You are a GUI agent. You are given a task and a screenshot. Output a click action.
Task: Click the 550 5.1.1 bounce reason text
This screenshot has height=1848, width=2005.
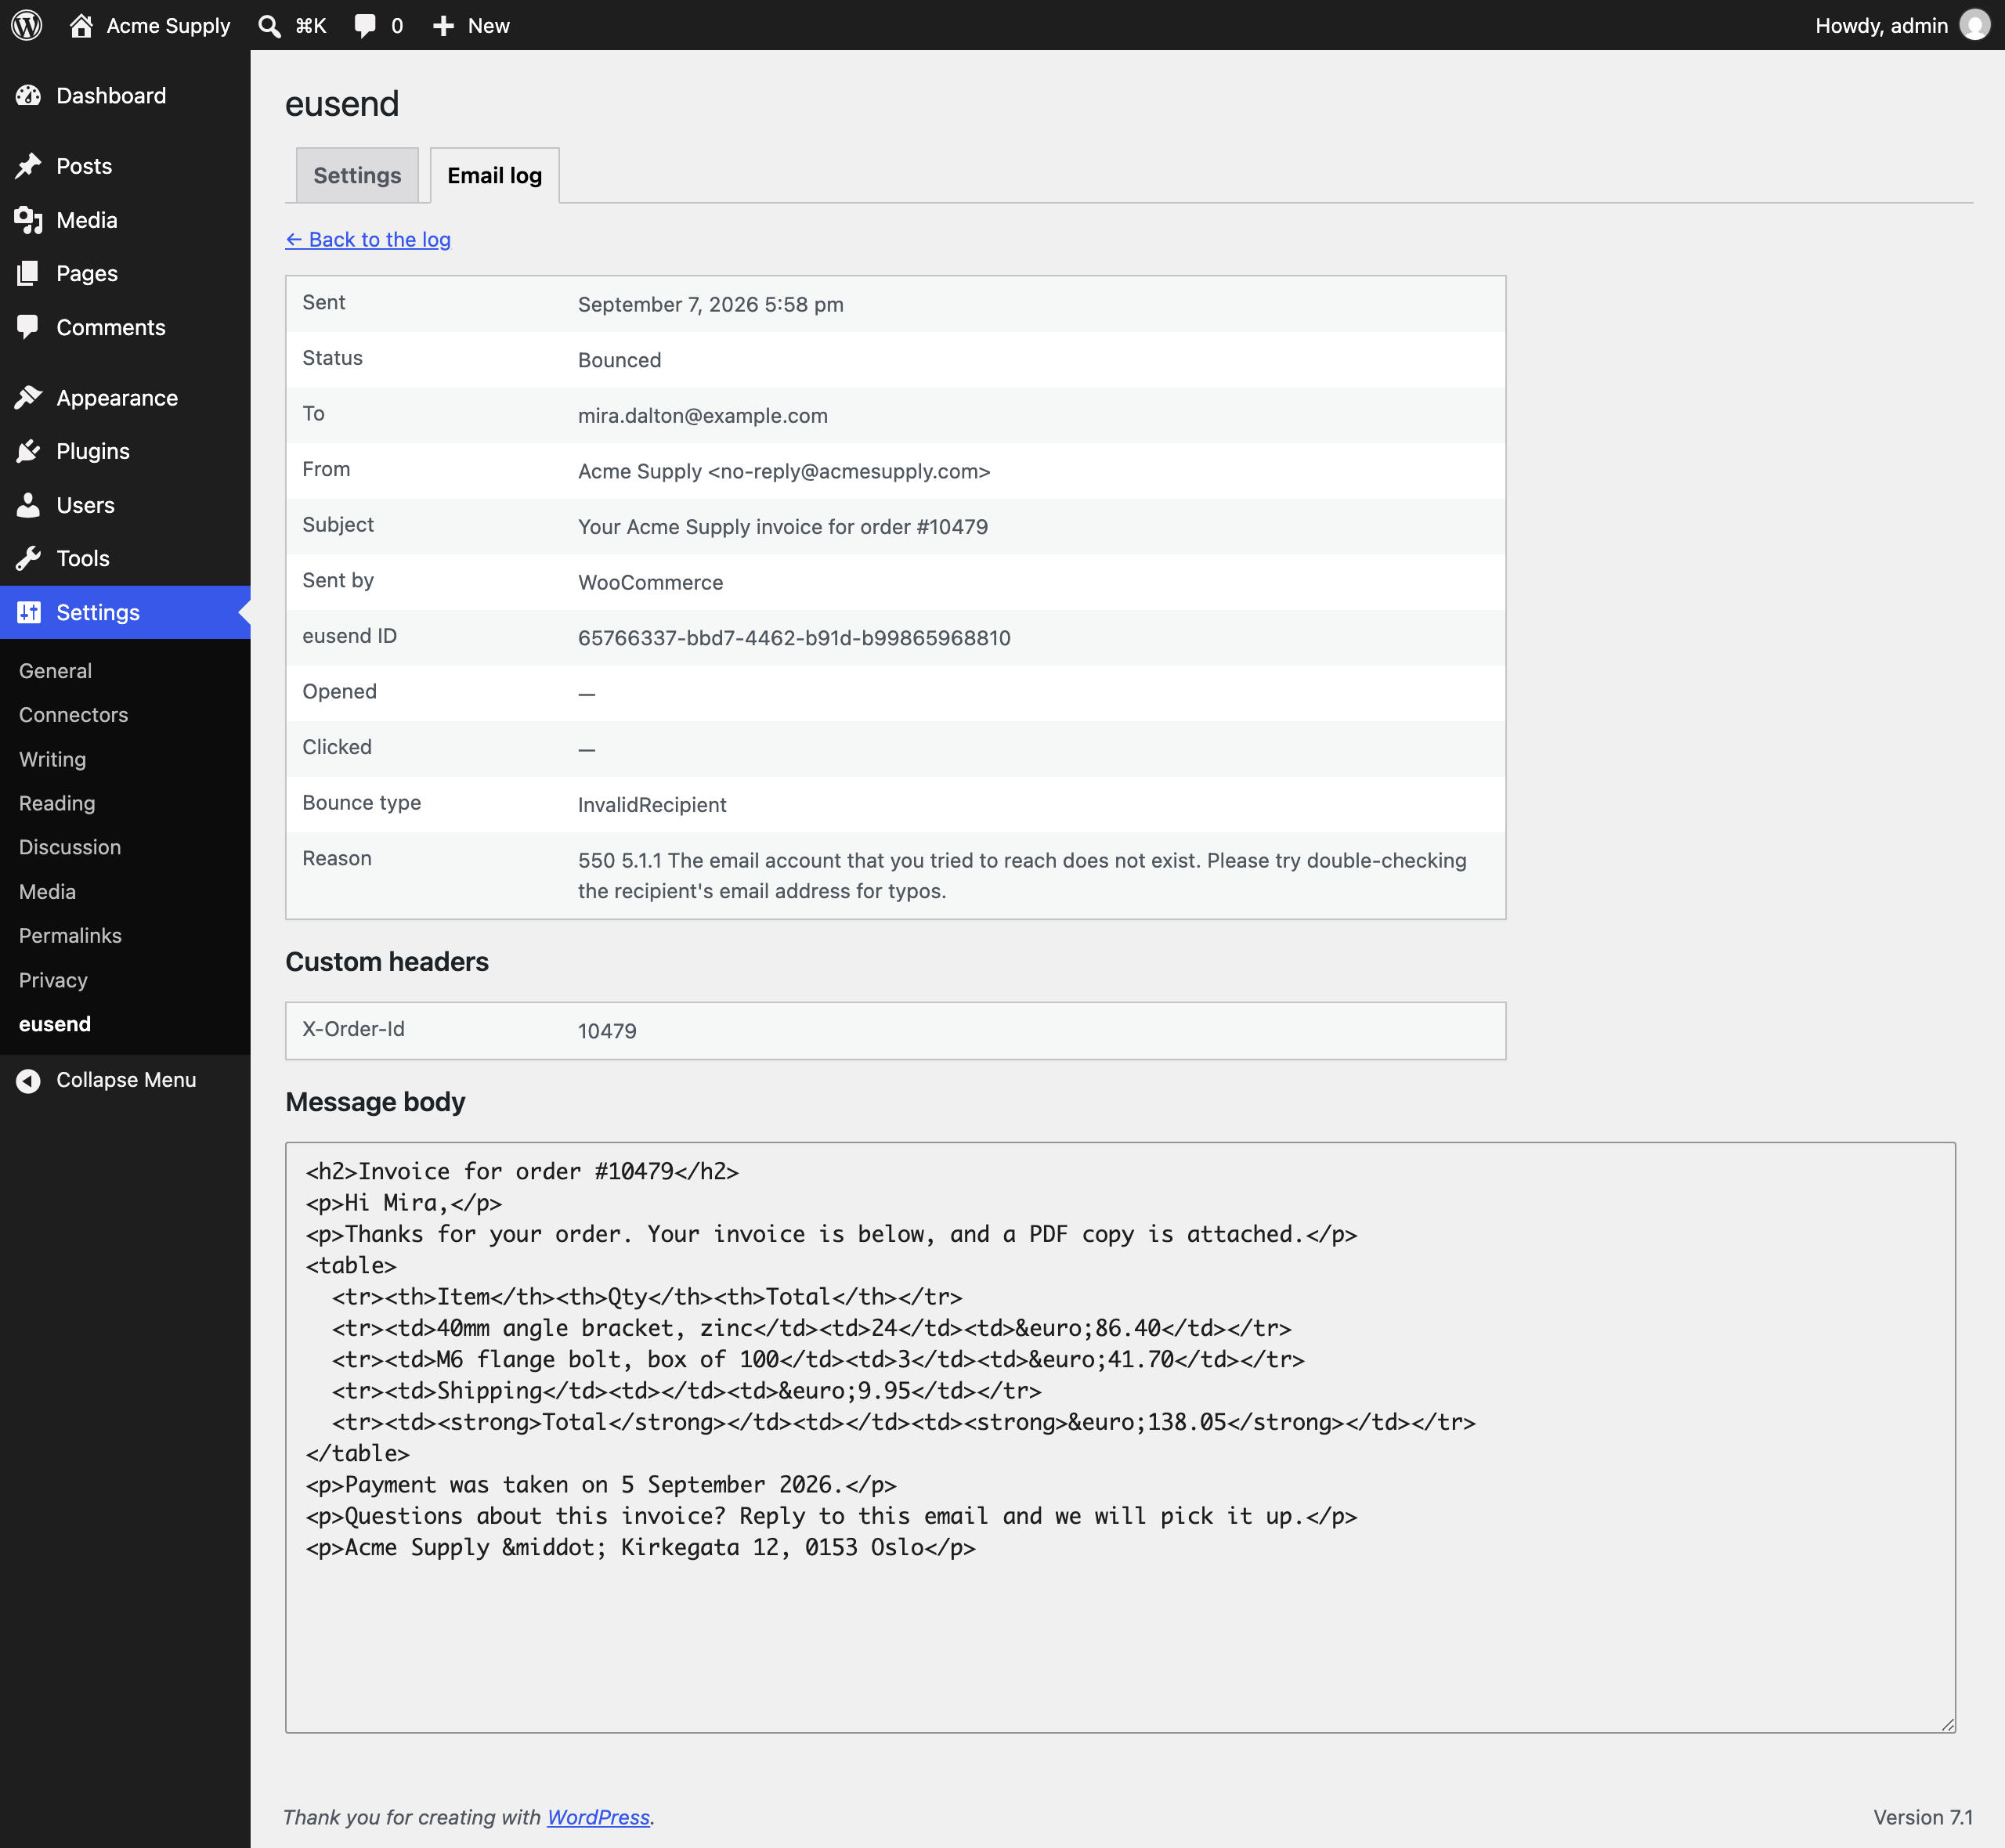[1022, 876]
